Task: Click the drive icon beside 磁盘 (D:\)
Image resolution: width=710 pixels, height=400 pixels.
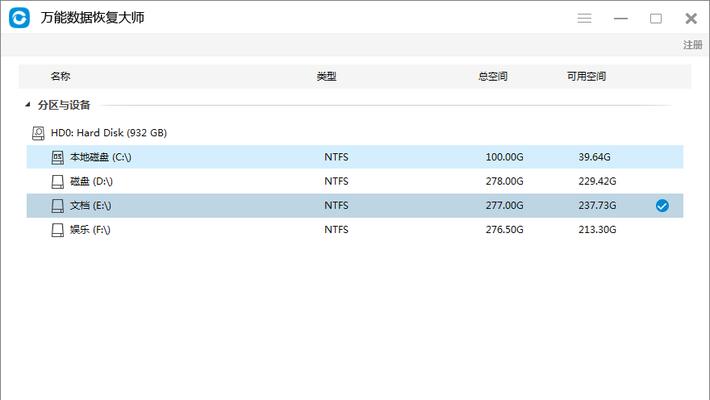Action: point(58,182)
